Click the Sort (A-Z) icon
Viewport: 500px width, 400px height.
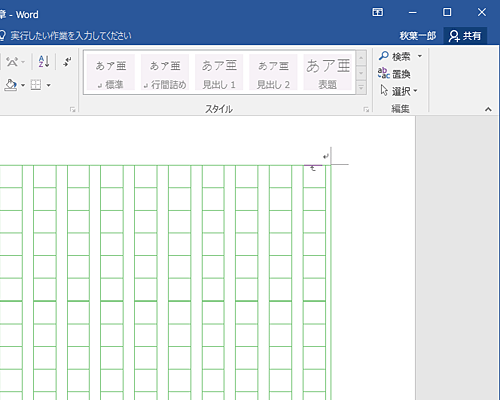coord(44,62)
